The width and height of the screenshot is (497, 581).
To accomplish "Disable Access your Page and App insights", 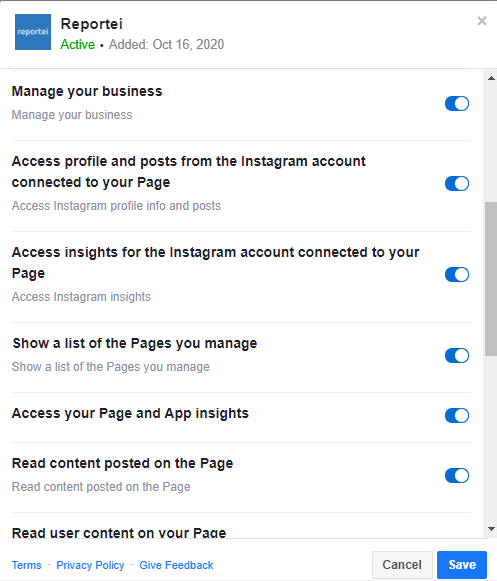I will point(457,415).
